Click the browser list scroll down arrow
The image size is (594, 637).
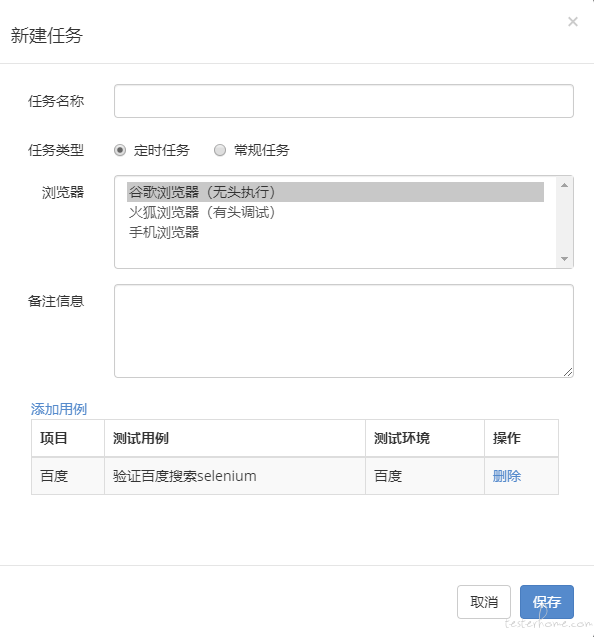(x=564, y=259)
